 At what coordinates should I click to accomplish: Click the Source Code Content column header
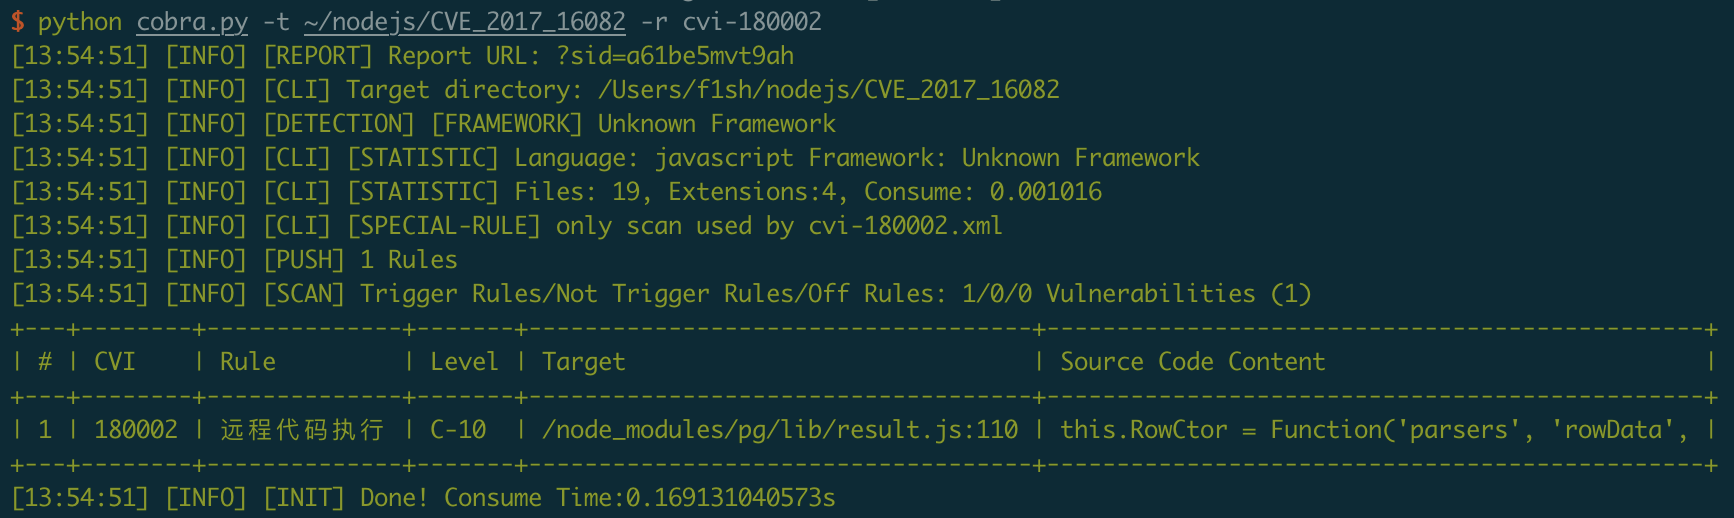click(1192, 362)
